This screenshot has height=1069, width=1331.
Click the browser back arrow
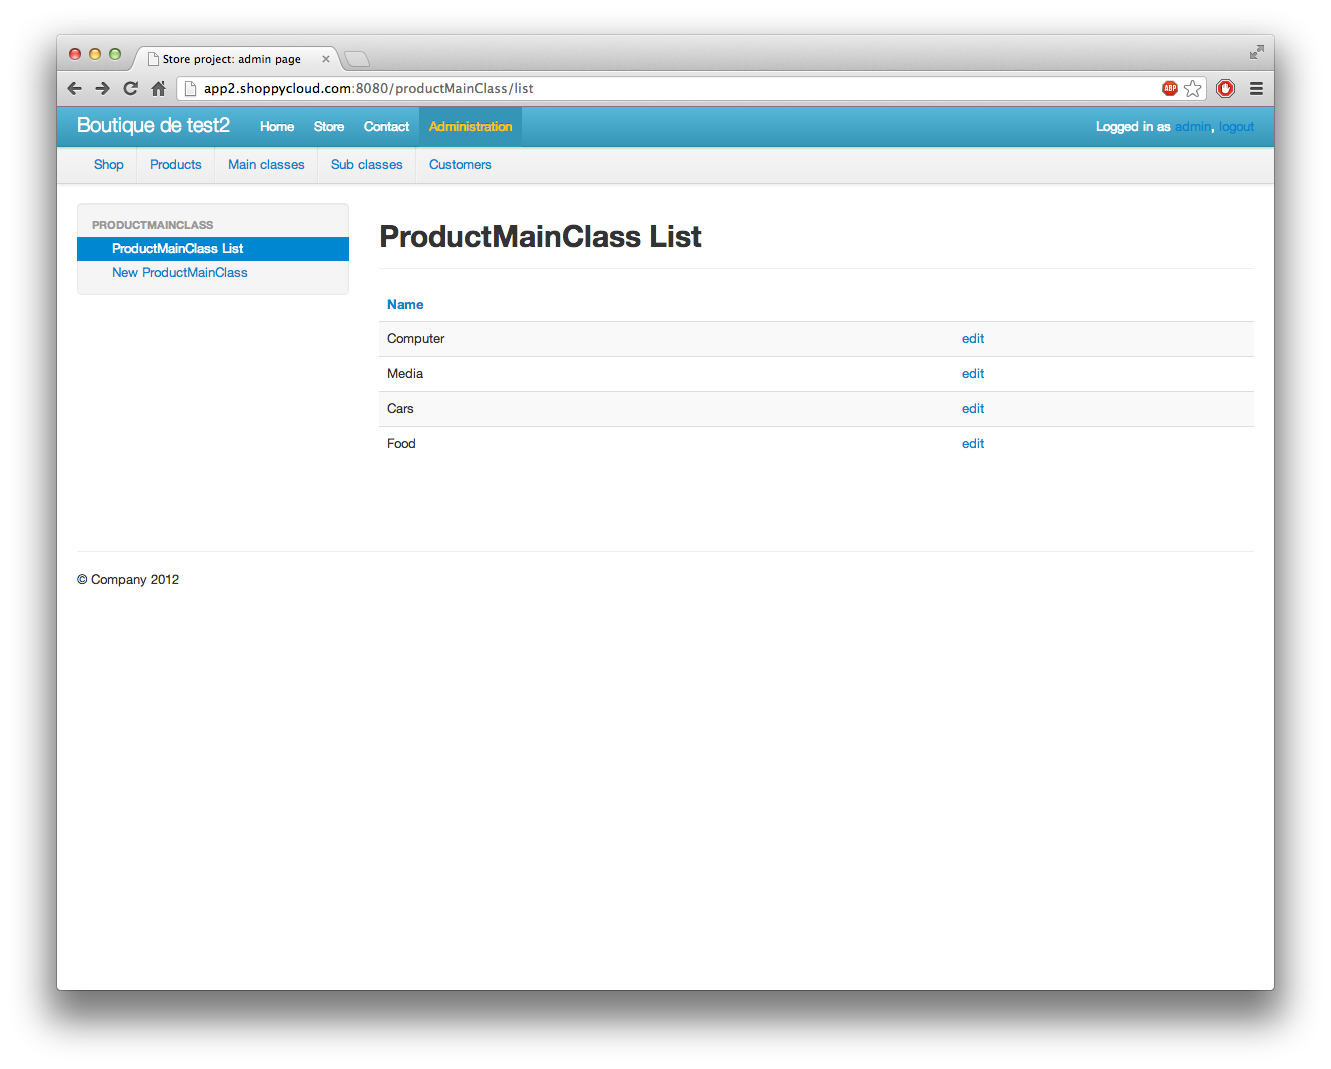pyautogui.click(x=74, y=89)
